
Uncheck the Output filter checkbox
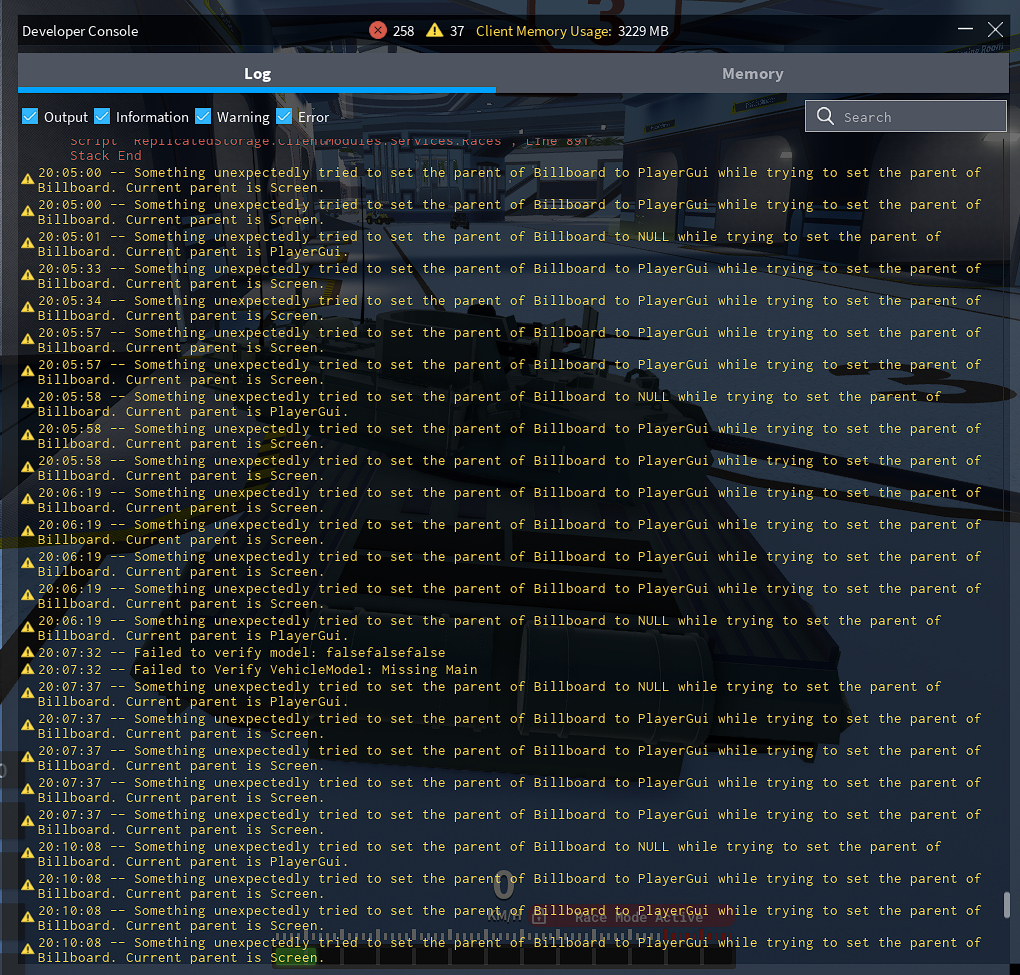tap(30, 117)
